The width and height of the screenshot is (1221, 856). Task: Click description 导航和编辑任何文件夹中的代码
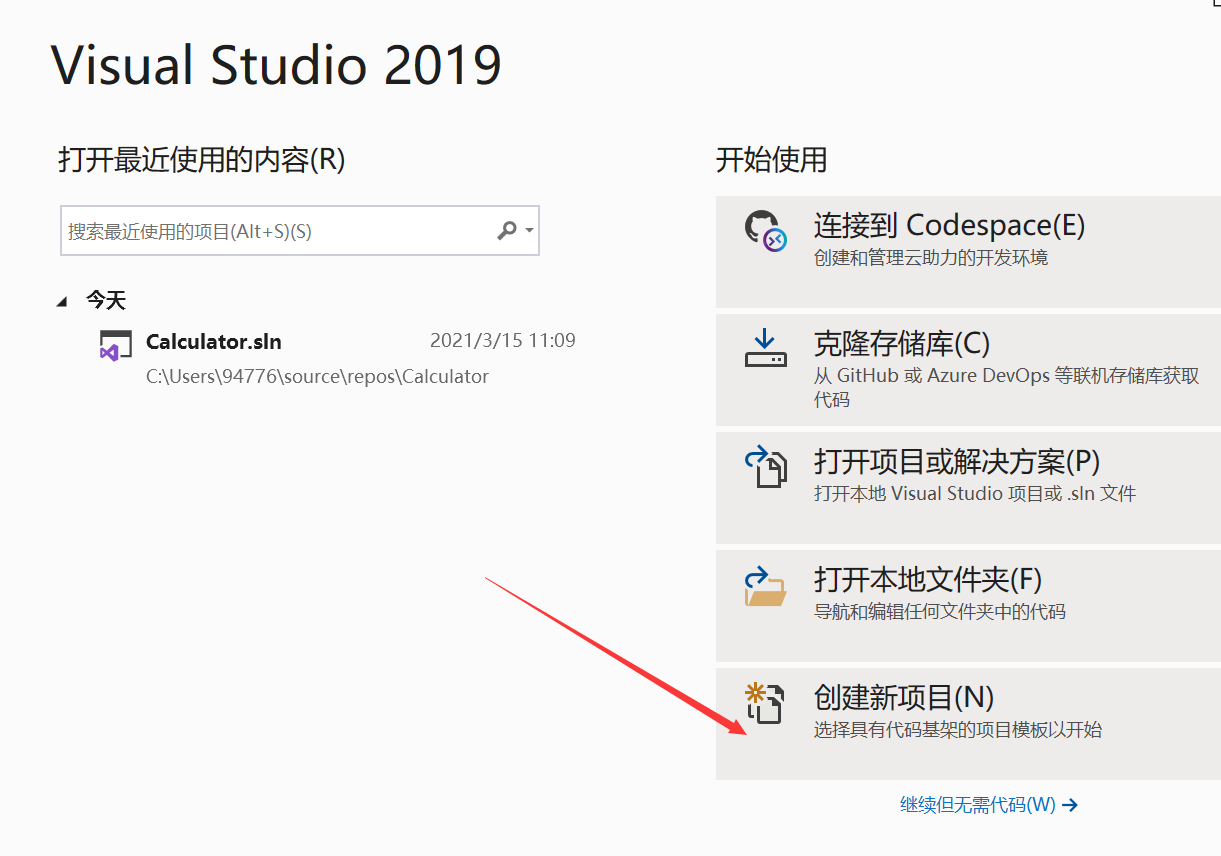pyautogui.click(x=940, y=611)
